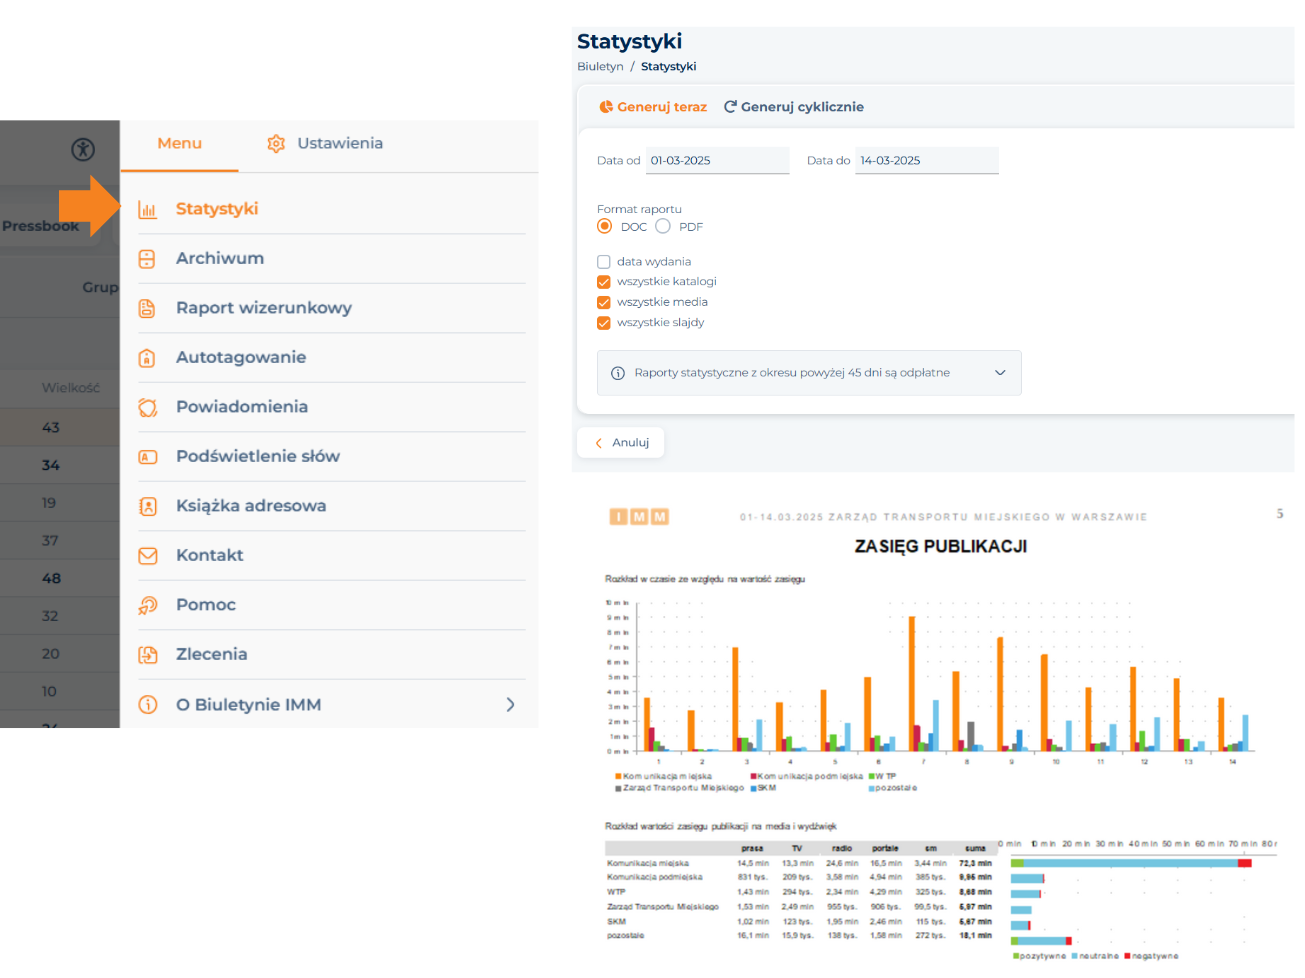Click the Pomoc support icon
1305x978 pixels.
click(x=147, y=605)
